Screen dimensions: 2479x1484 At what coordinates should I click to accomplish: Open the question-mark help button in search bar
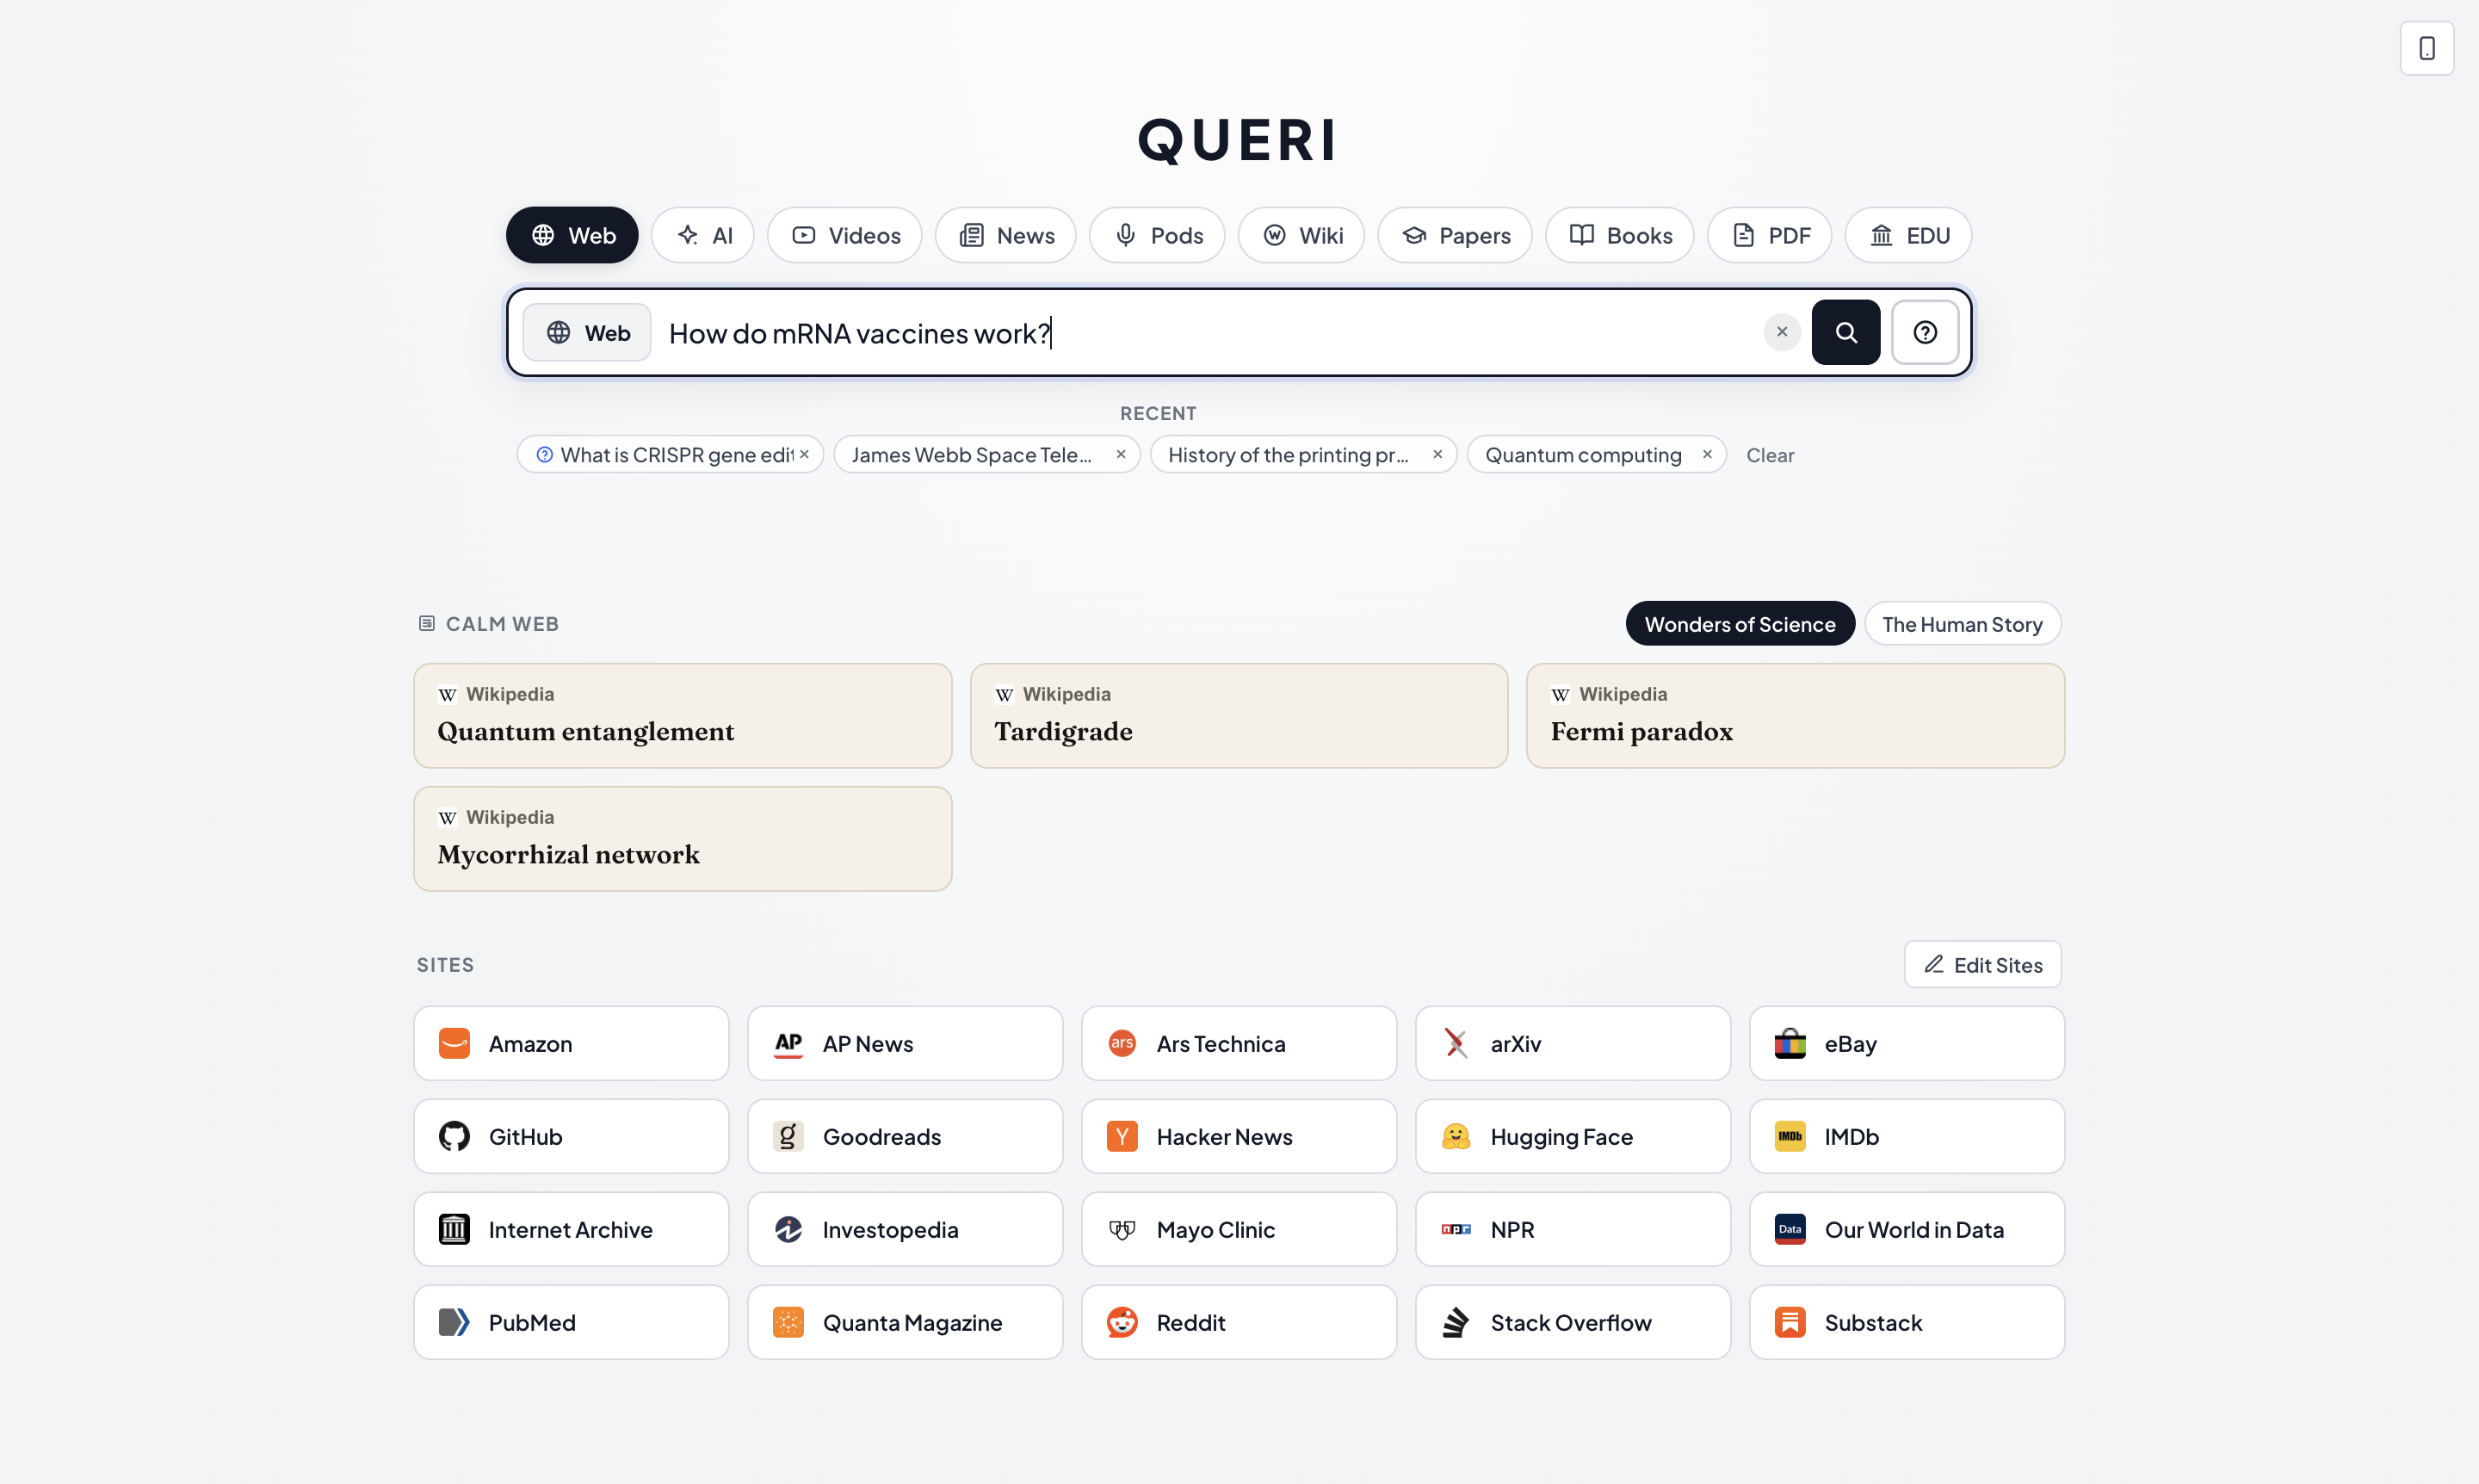click(1924, 332)
